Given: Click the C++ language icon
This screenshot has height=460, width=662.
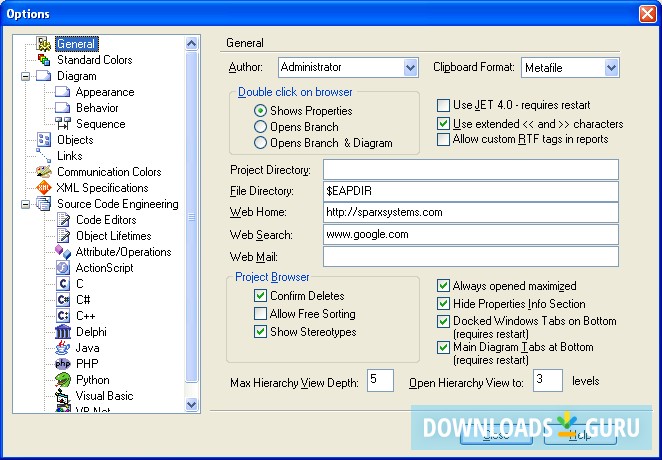Looking at the screenshot, I should [63, 316].
